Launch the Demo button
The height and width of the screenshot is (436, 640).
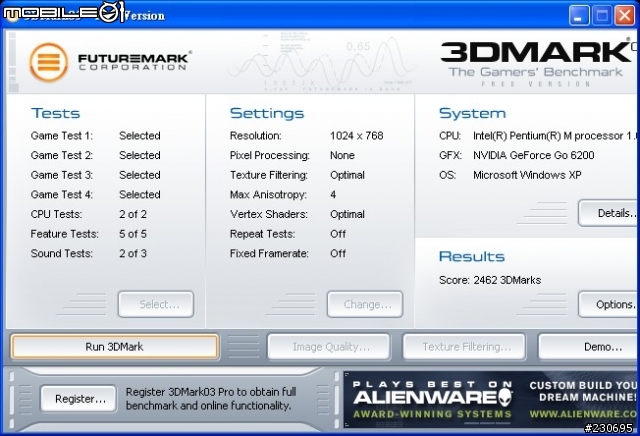pos(589,347)
